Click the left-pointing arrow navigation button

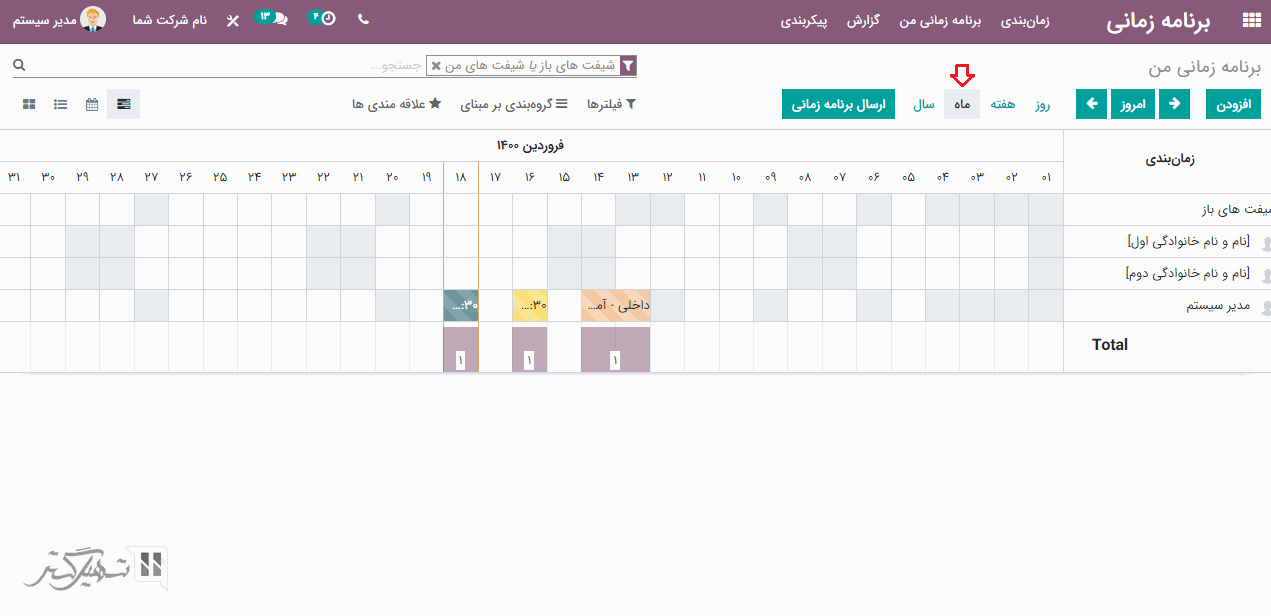pyautogui.click(x=1093, y=104)
